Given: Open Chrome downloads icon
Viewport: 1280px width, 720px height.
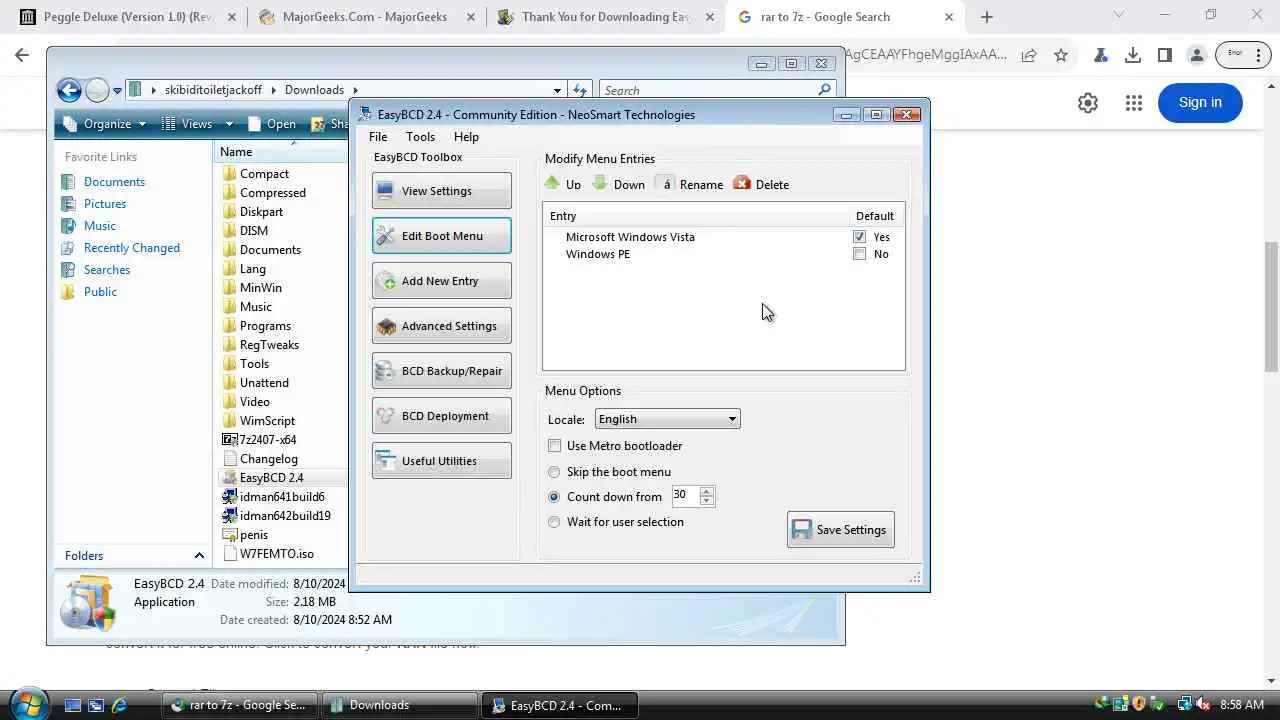Looking at the screenshot, I should (x=1133, y=55).
